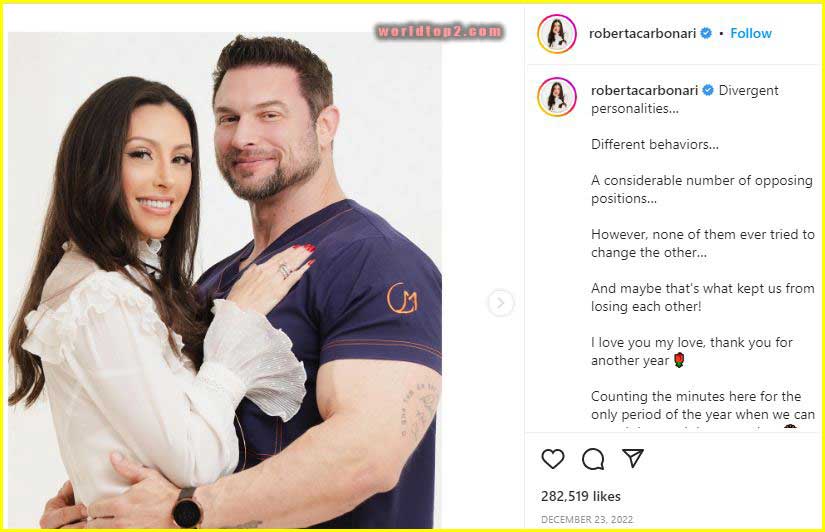Viewport: 825px width, 532px height.
Task: Share the post via paper plane icon
Action: tap(633, 458)
